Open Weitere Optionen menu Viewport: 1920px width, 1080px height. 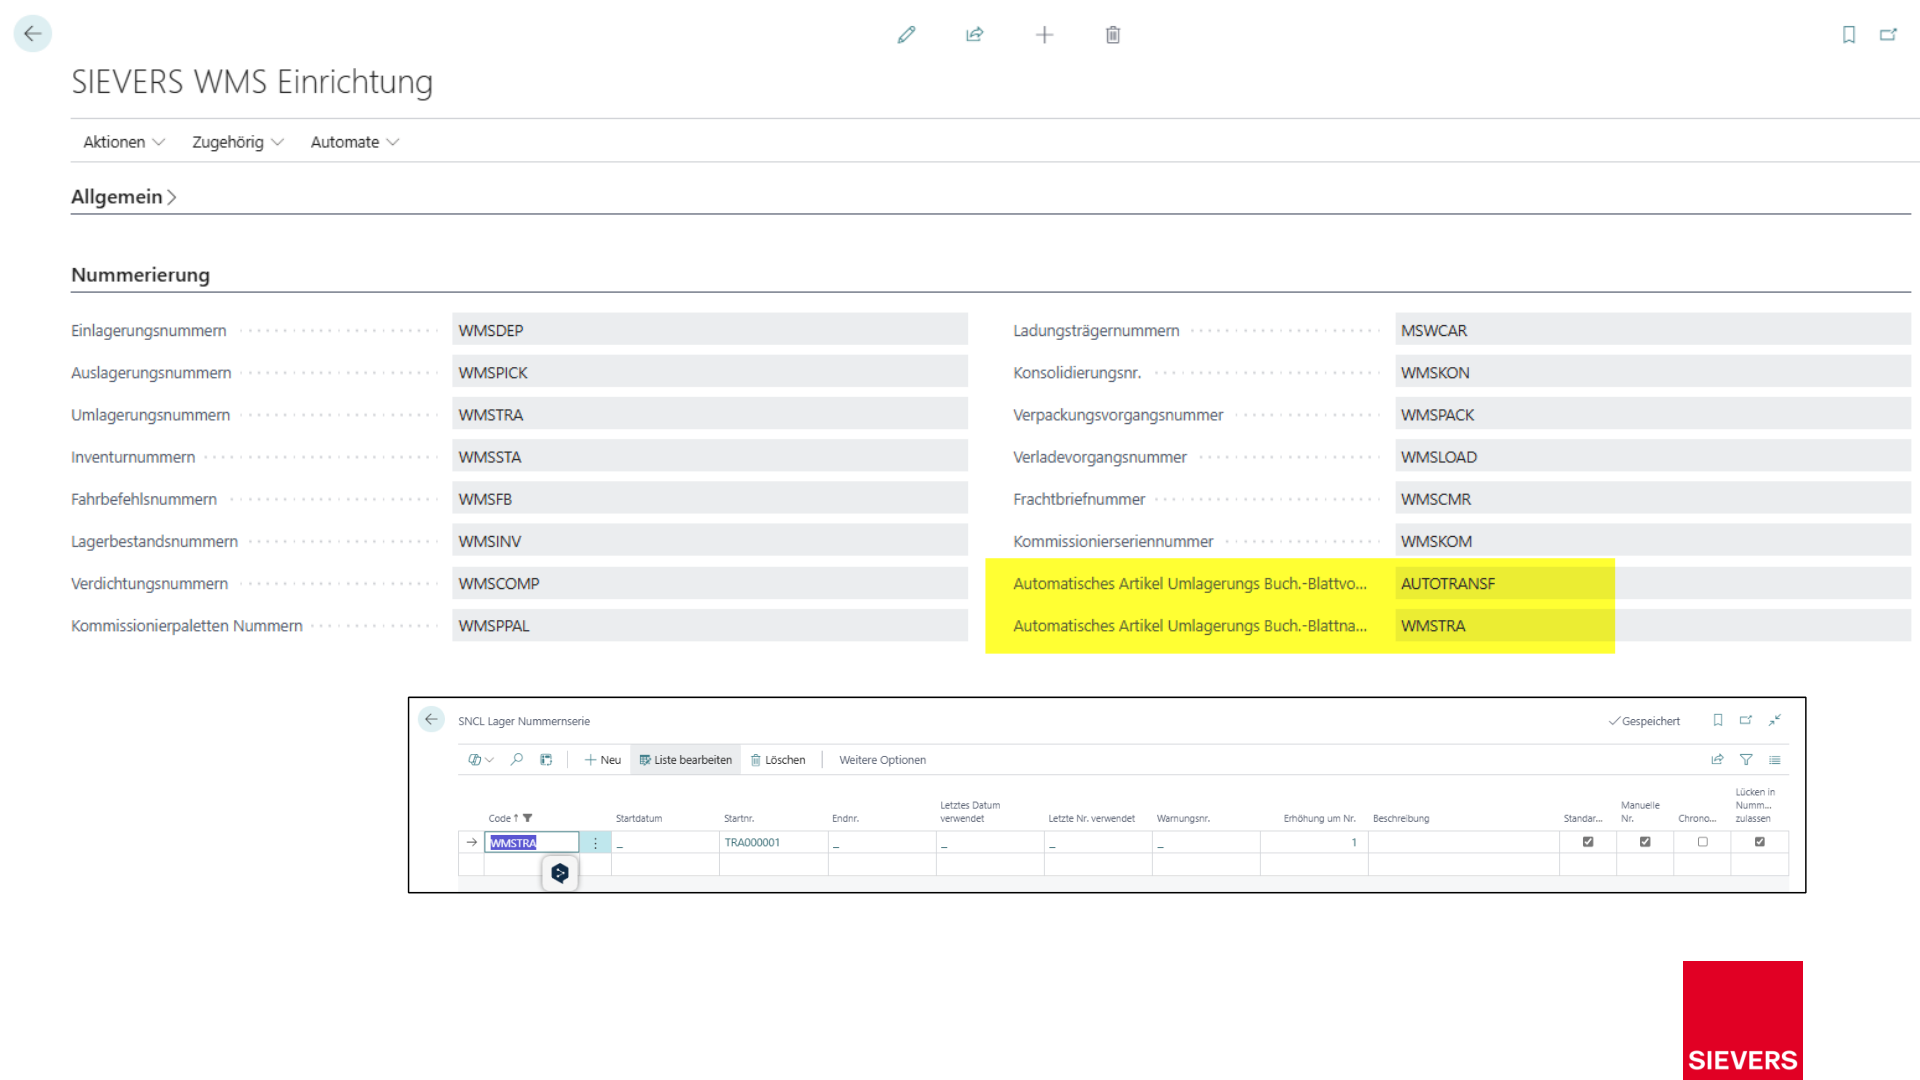(882, 760)
